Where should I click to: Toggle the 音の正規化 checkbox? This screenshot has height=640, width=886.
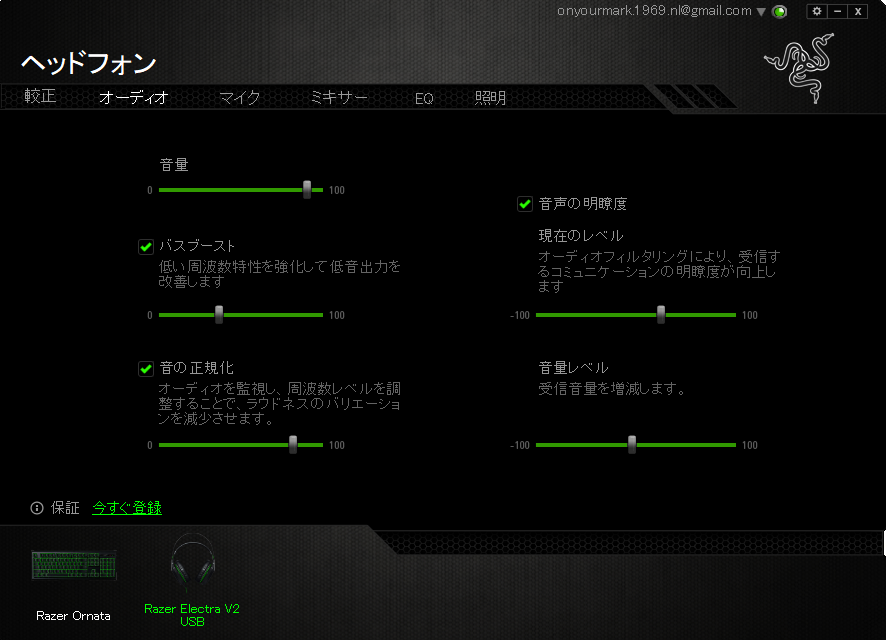[x=146, y=369]
